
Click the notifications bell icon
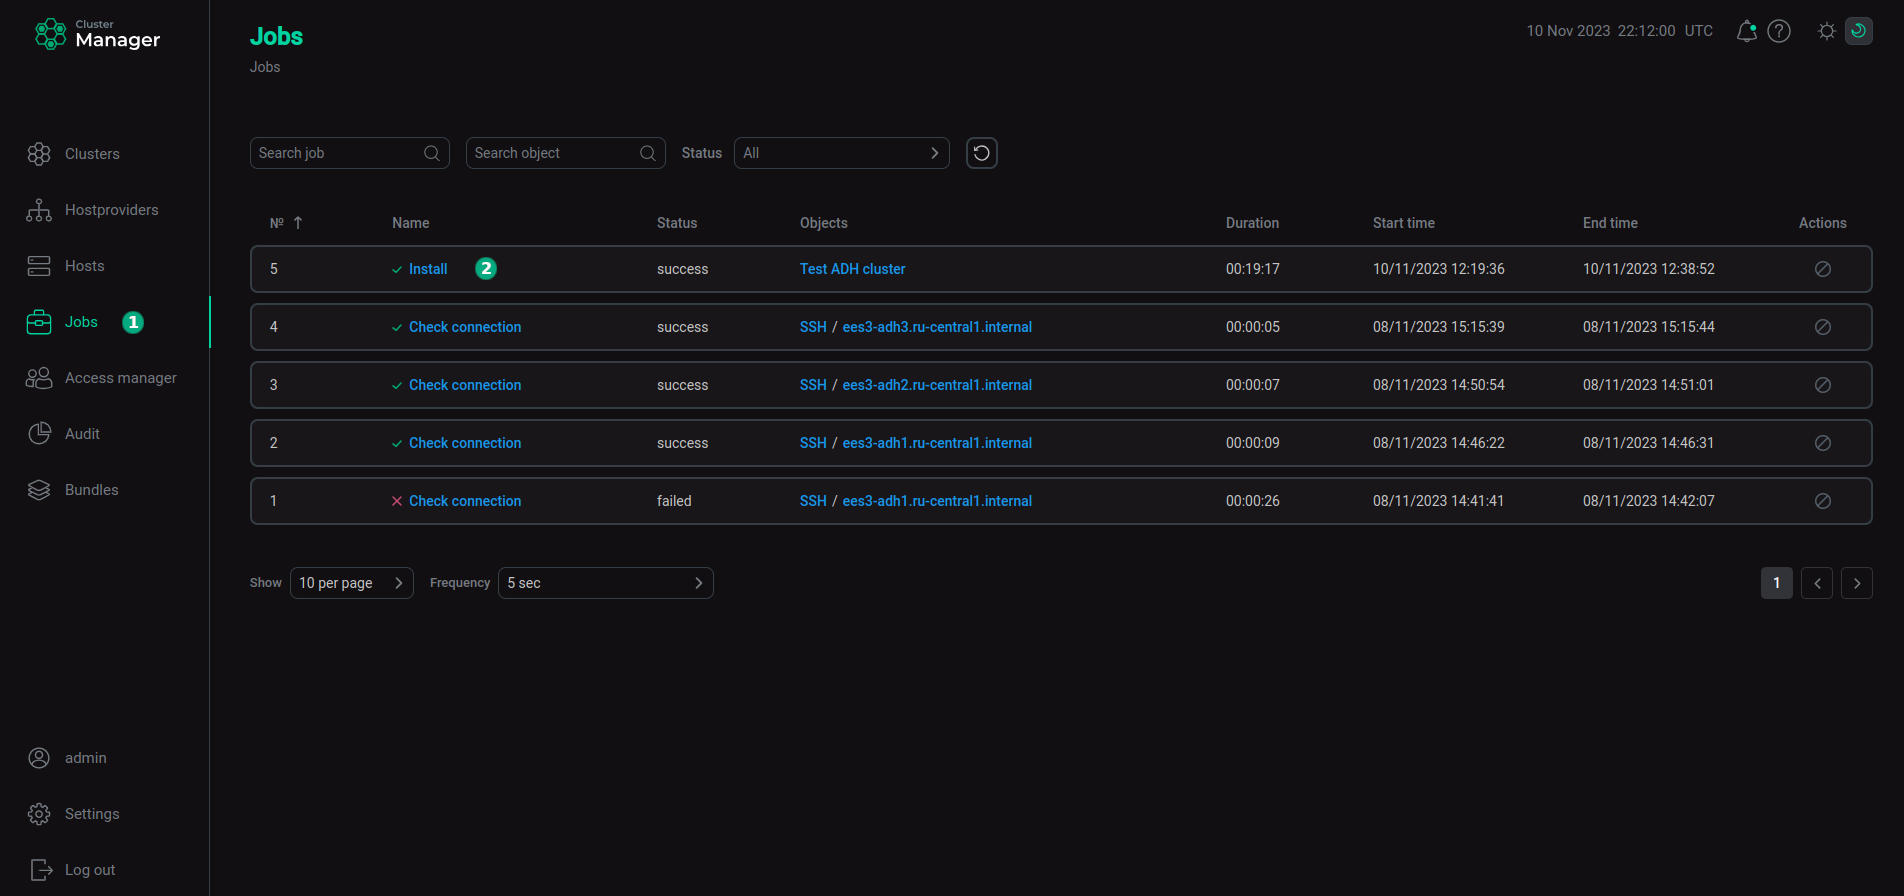click(x=1746, y=31)
